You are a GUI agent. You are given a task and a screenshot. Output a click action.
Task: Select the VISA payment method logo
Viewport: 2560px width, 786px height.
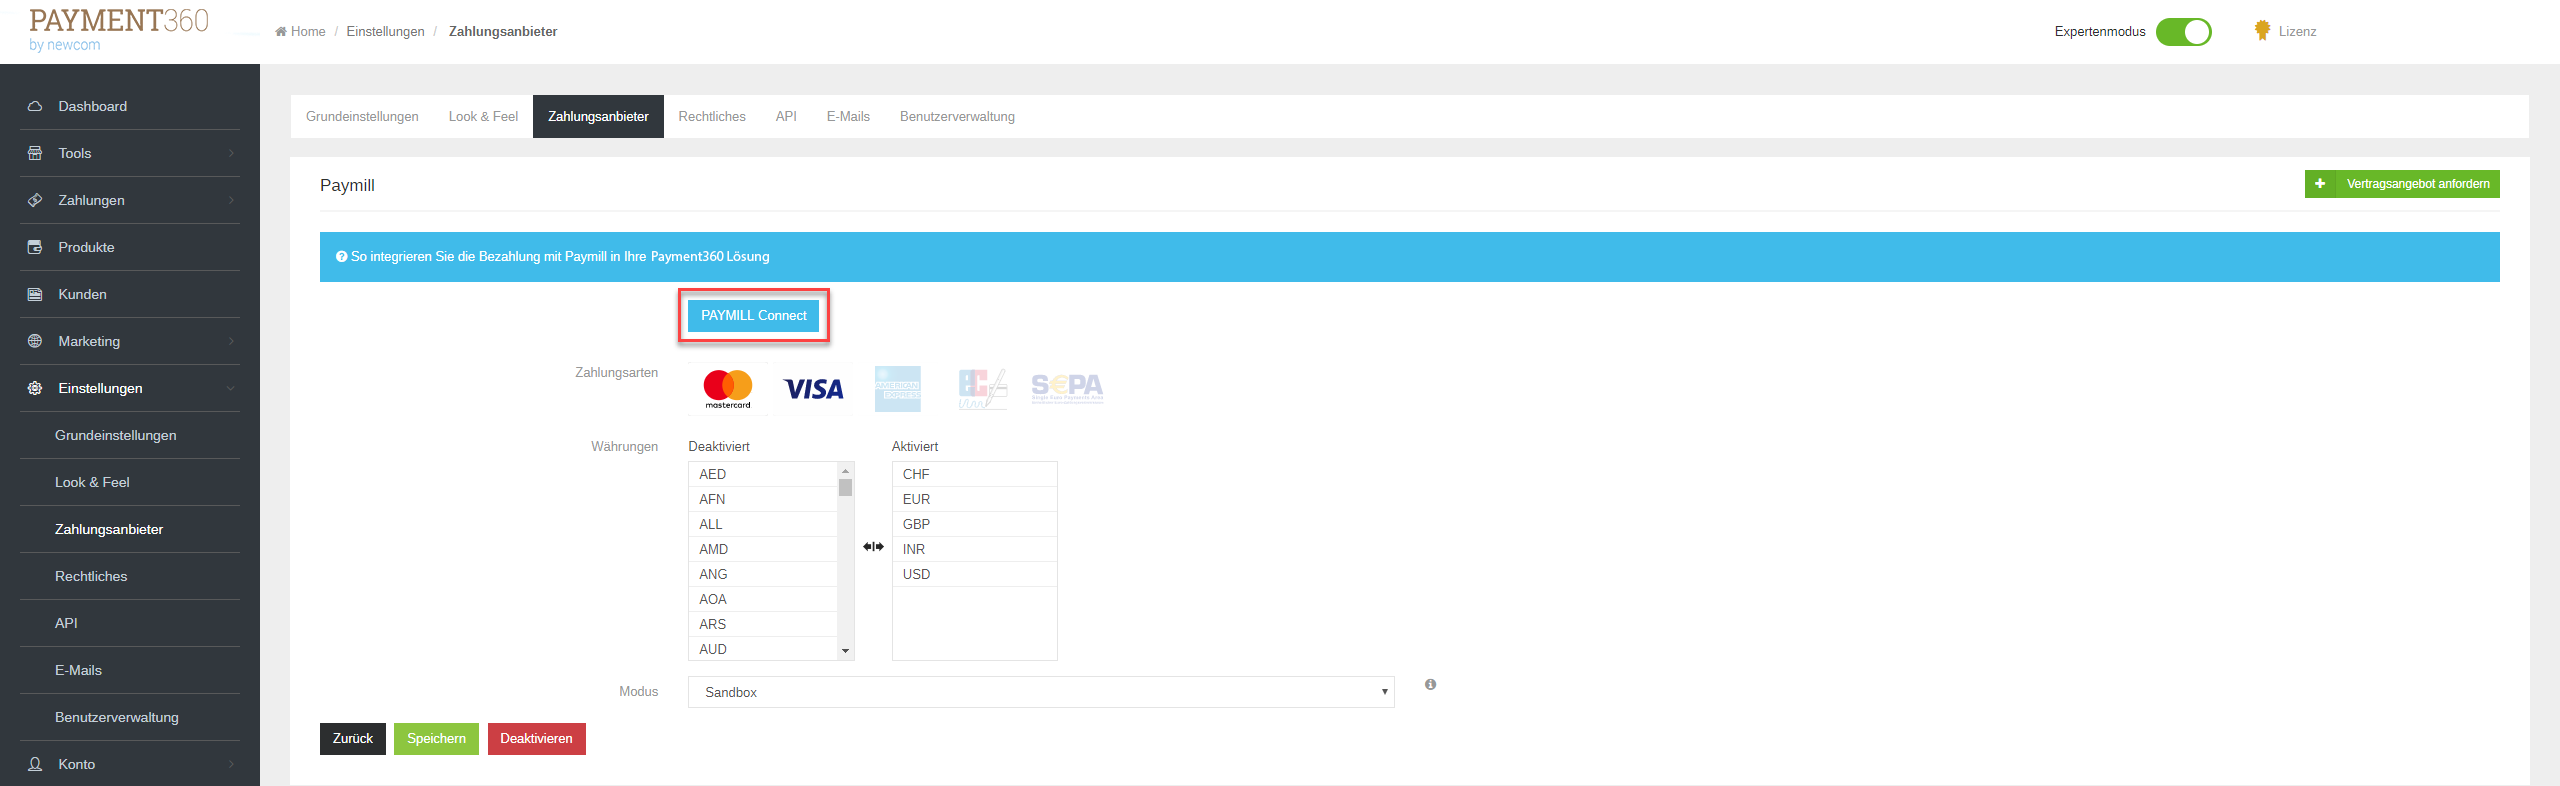[x=813, y=389]
